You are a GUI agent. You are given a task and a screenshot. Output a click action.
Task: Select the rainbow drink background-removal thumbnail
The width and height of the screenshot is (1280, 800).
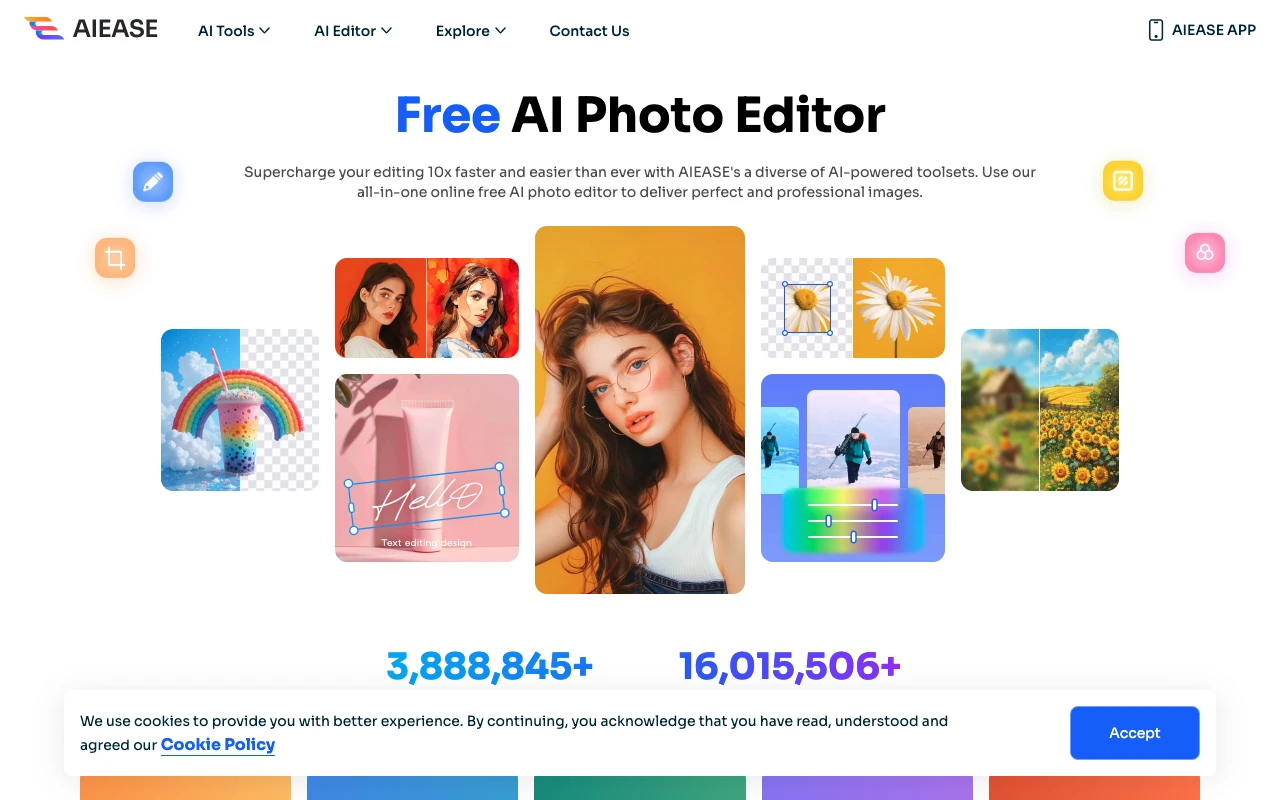[x=240, y=410]
